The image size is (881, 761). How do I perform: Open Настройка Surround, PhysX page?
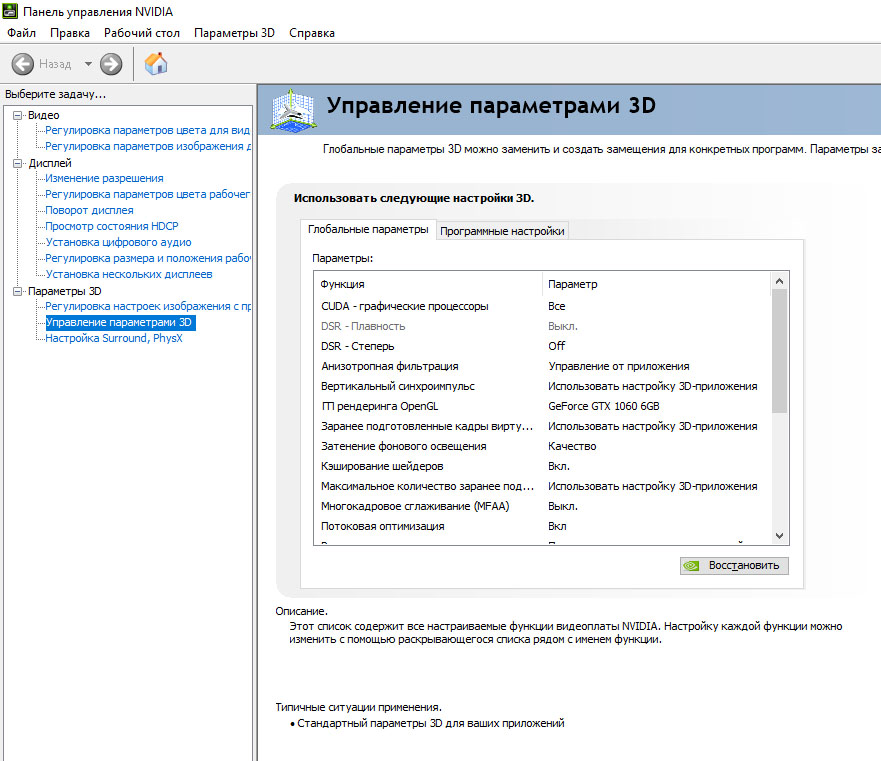[x=113, y=338]
